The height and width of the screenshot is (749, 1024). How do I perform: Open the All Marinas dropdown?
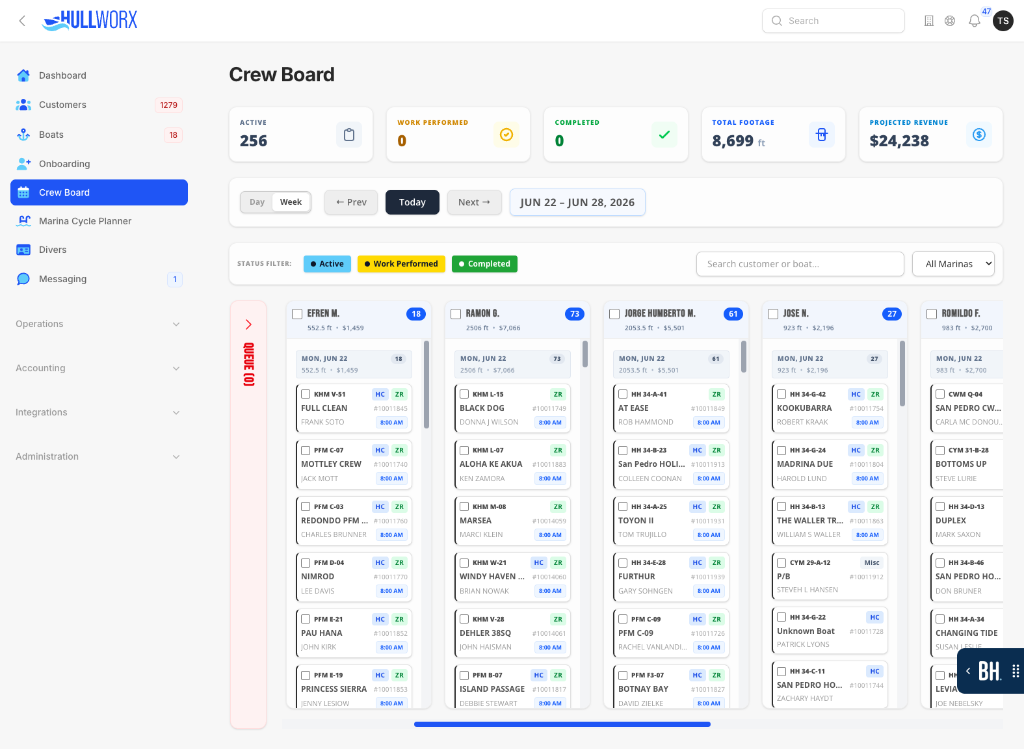click(x=953, y=264)
